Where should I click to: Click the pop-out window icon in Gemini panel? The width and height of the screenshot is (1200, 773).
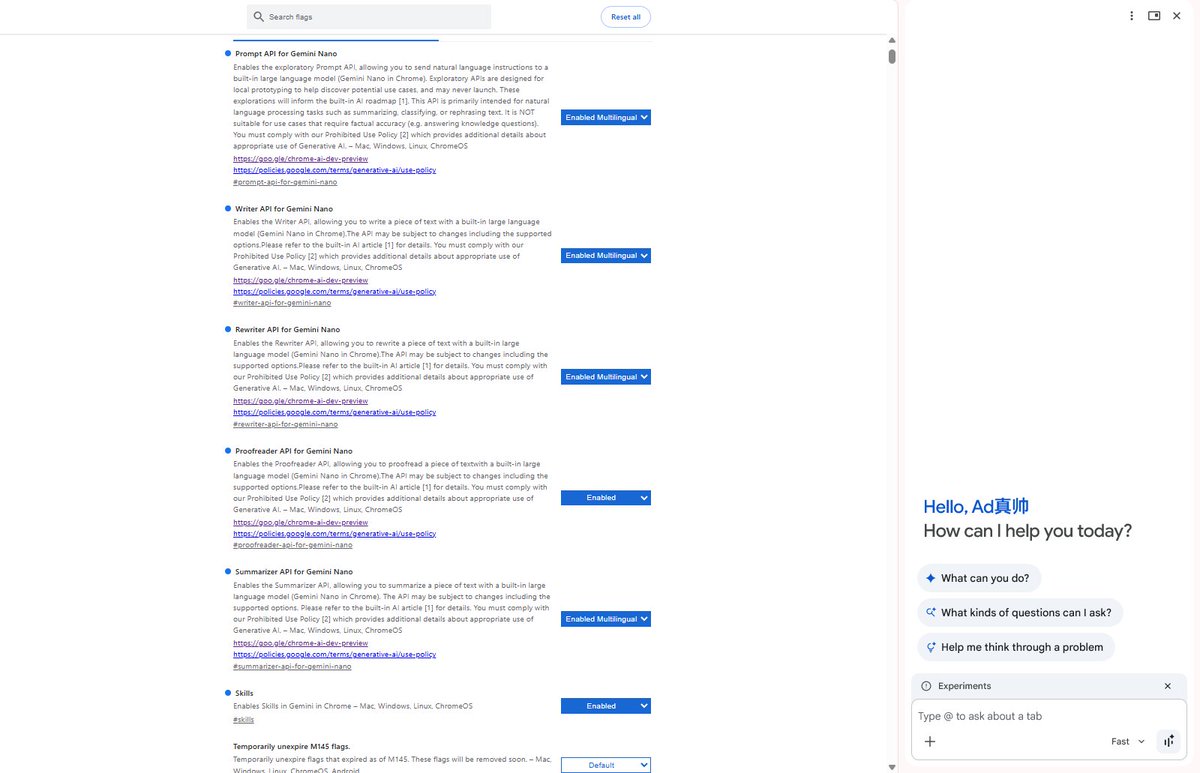pyautogui.click(x=1154, y=16)
